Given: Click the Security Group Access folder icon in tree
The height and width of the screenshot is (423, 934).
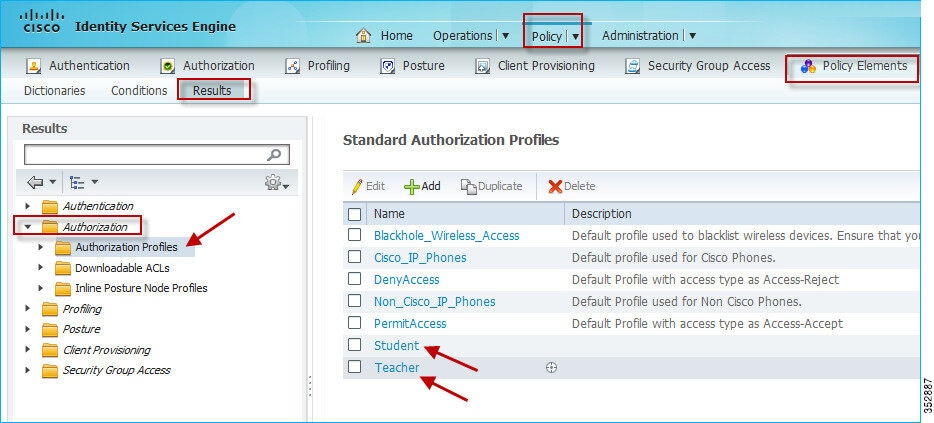Looking at the screenshot, I should click(50, 371).
